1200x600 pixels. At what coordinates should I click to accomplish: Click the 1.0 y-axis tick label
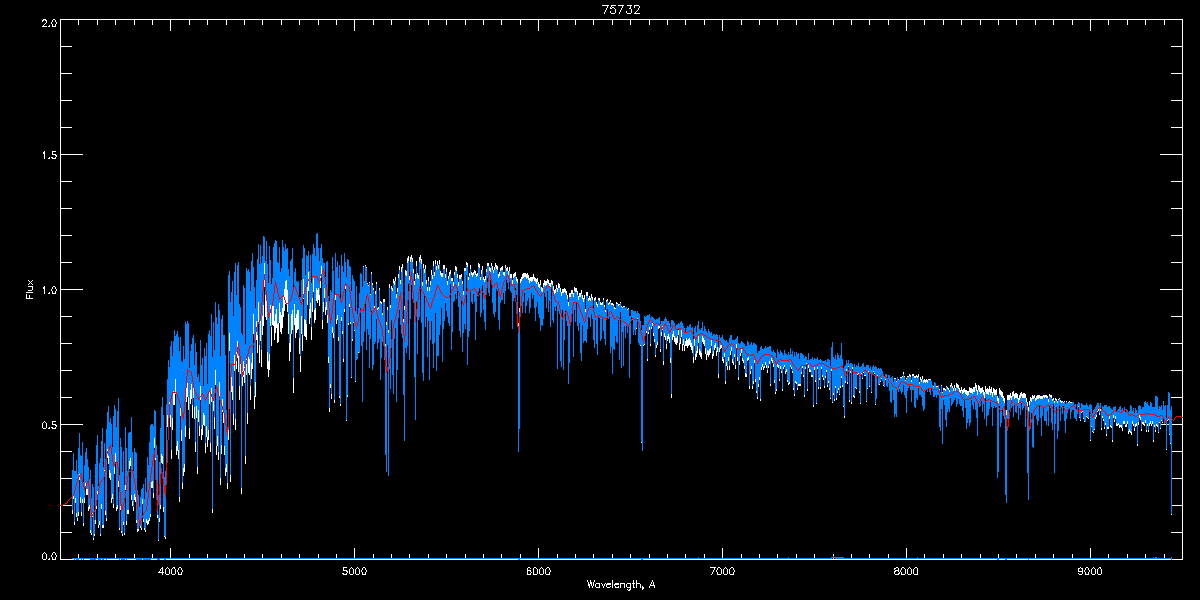(x=49, y=290)
